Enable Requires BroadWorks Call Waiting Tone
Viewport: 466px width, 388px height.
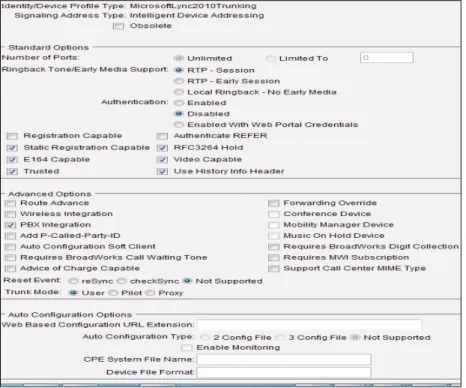tap(10, 258)
